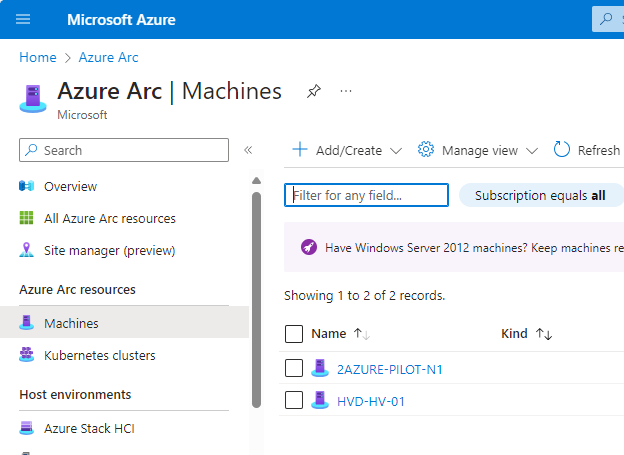Collapse the sidebar with double chevron

click(248, 150)
